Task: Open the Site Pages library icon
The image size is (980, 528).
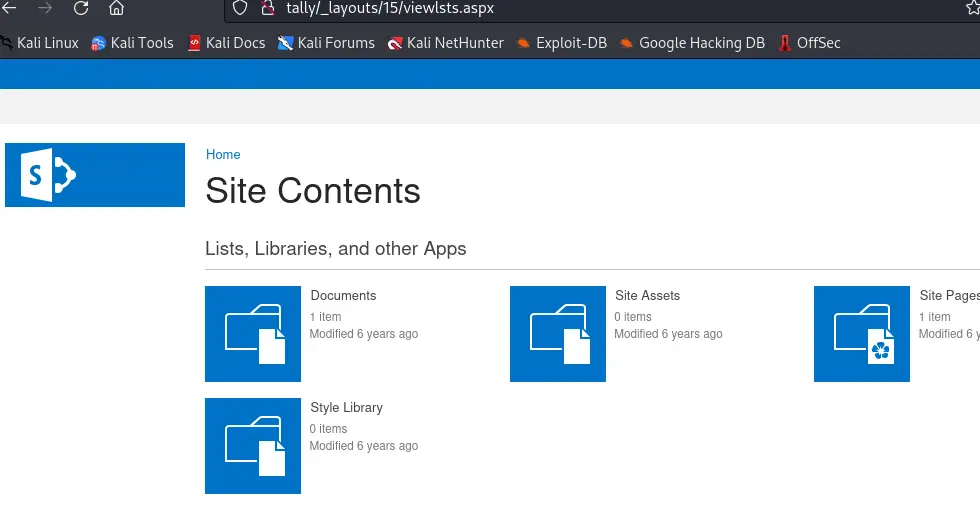Action: point(862,334)
